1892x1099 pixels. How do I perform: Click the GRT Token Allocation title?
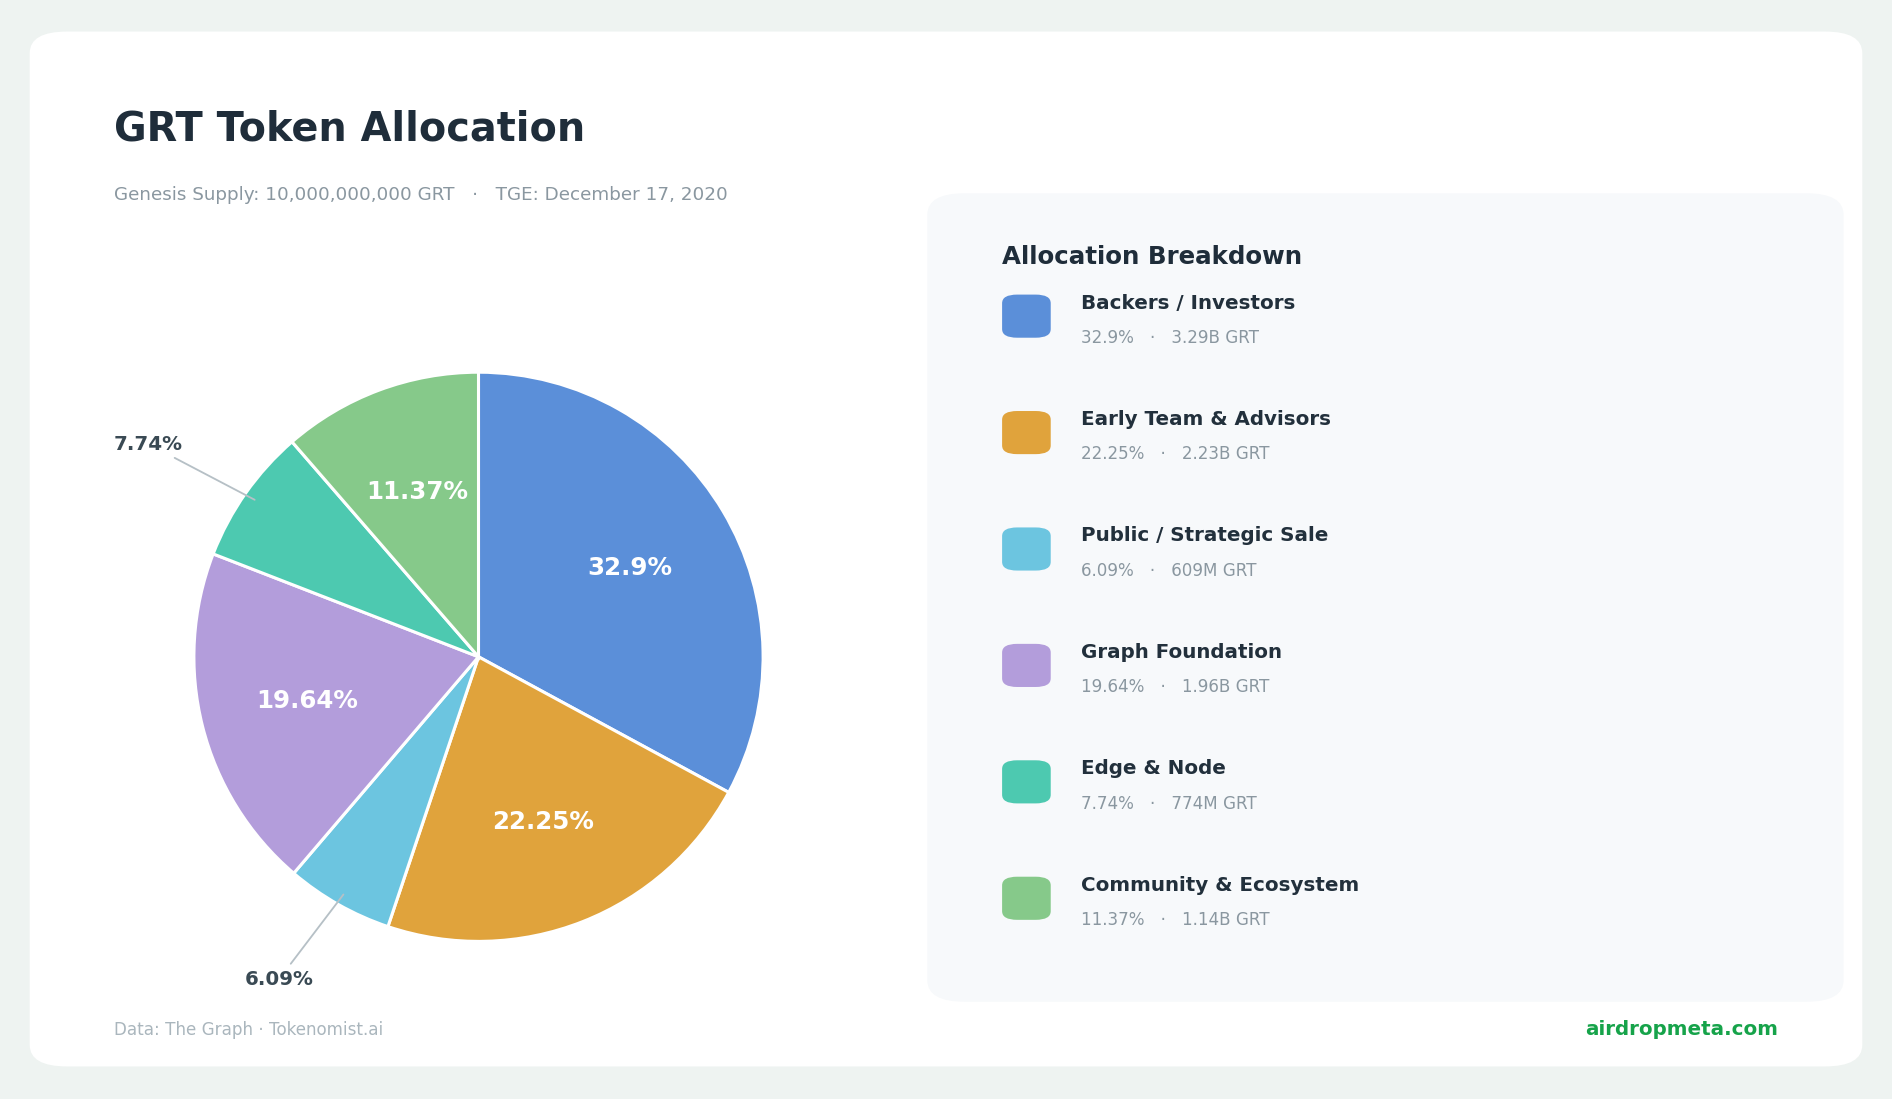point(349,129)
